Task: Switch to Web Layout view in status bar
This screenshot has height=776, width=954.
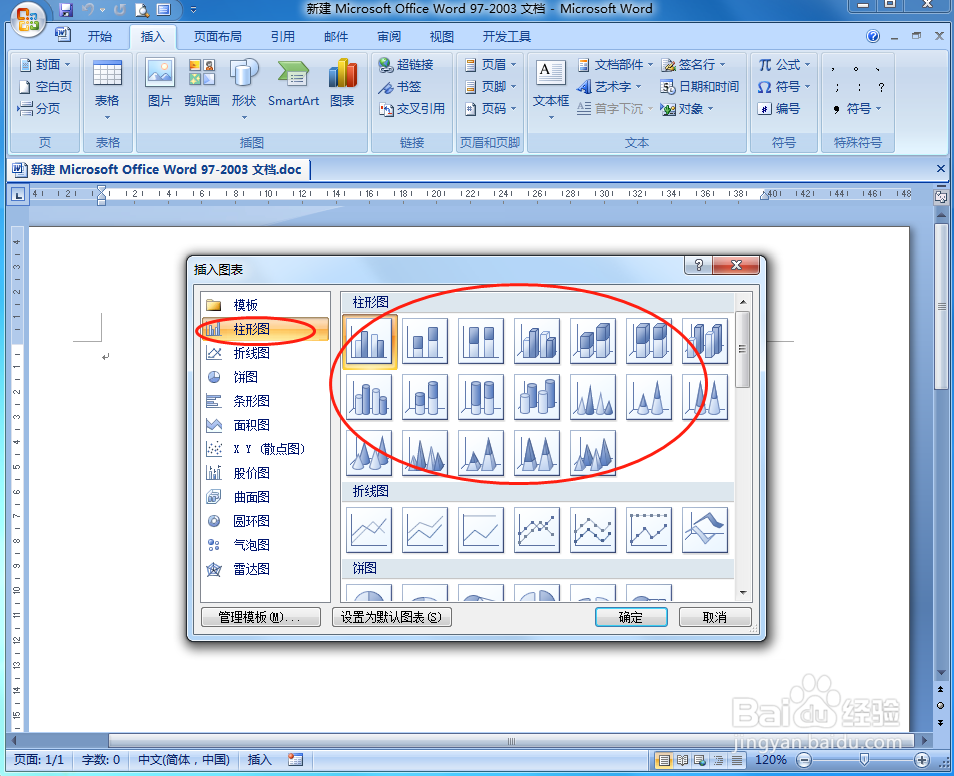Action: (698, 760)
